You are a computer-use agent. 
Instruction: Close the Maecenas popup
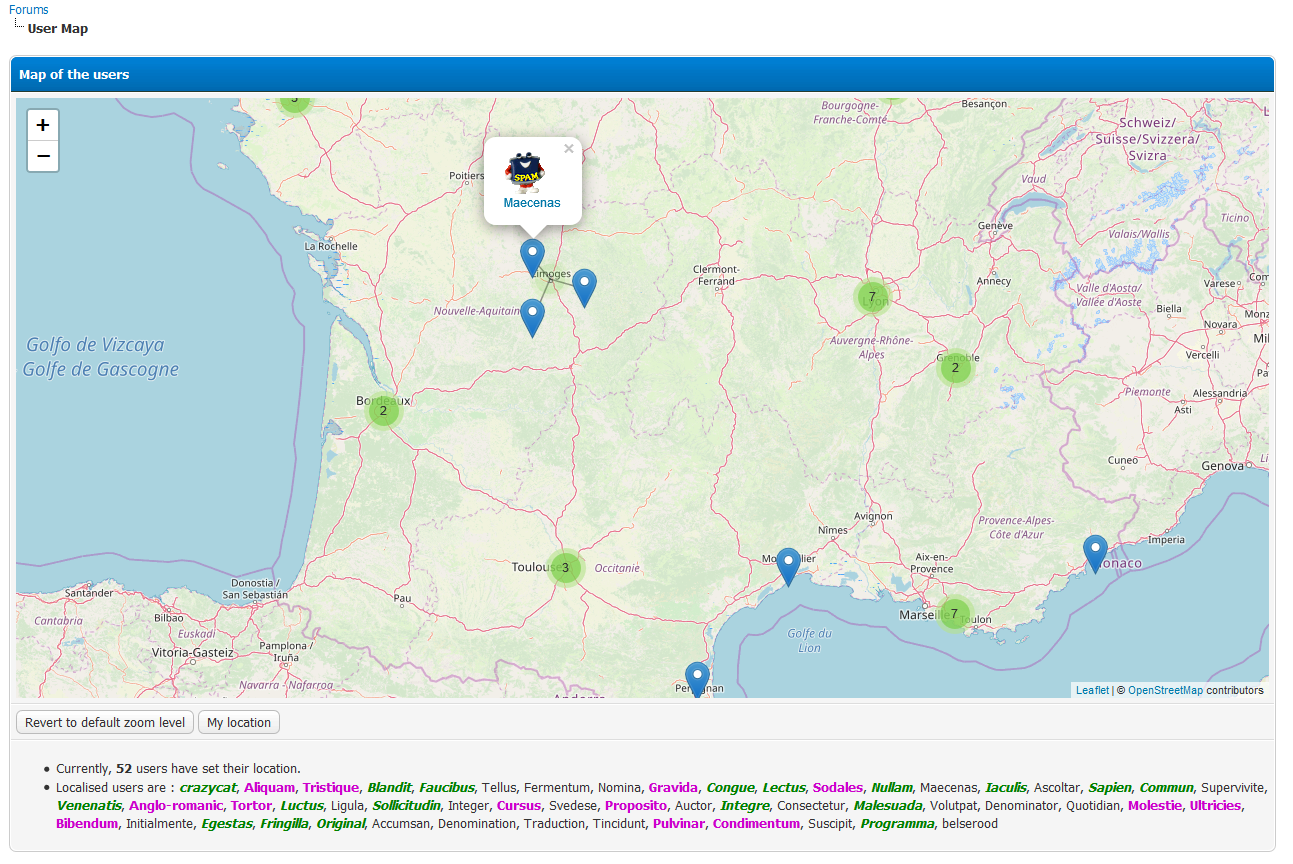pyautogui.click(x=569, y=149)
